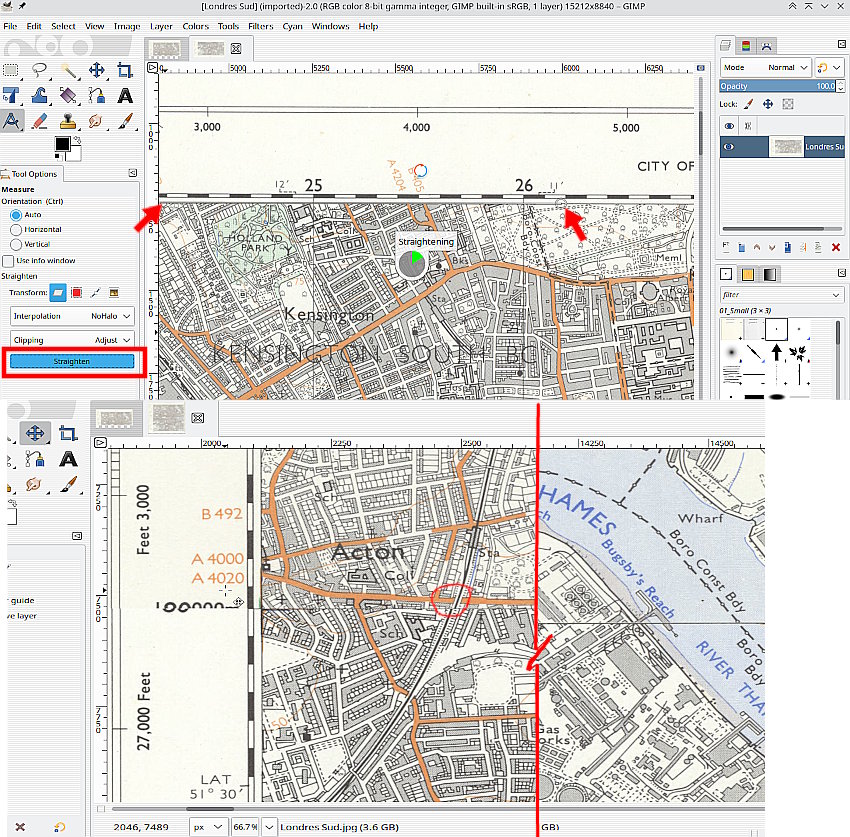Expand the Clipping Adjust dropdown

point(71,340)
